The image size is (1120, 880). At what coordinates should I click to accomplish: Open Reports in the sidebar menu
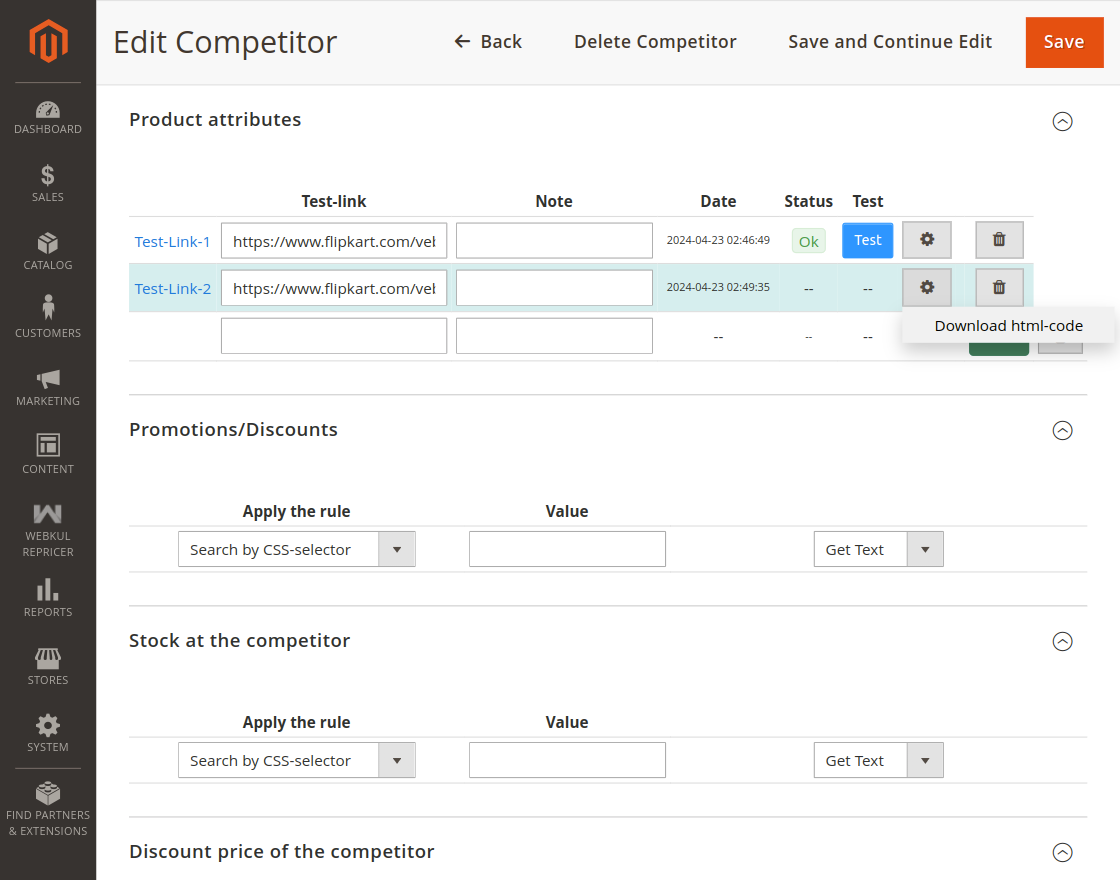[x=48, y=598]
